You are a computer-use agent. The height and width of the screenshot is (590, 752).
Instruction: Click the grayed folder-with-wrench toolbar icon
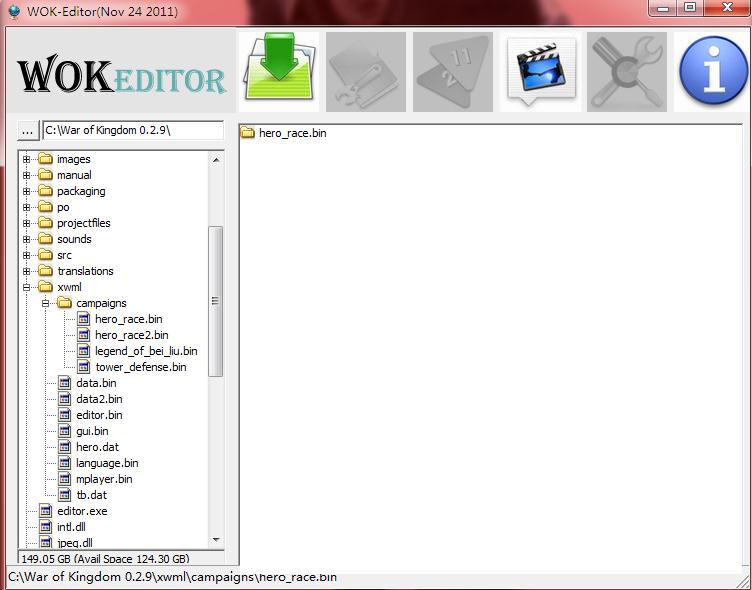point(366,72)
